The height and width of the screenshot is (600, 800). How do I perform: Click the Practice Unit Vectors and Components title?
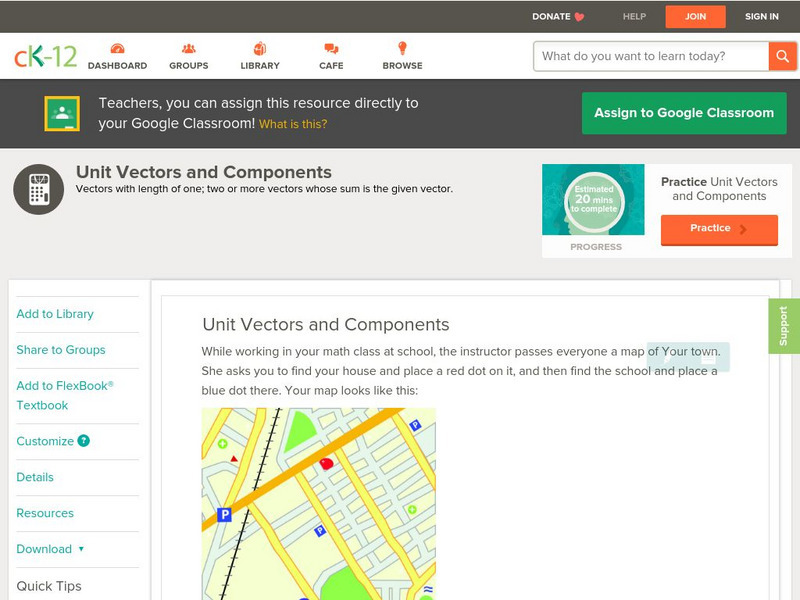tap(719, 189)
